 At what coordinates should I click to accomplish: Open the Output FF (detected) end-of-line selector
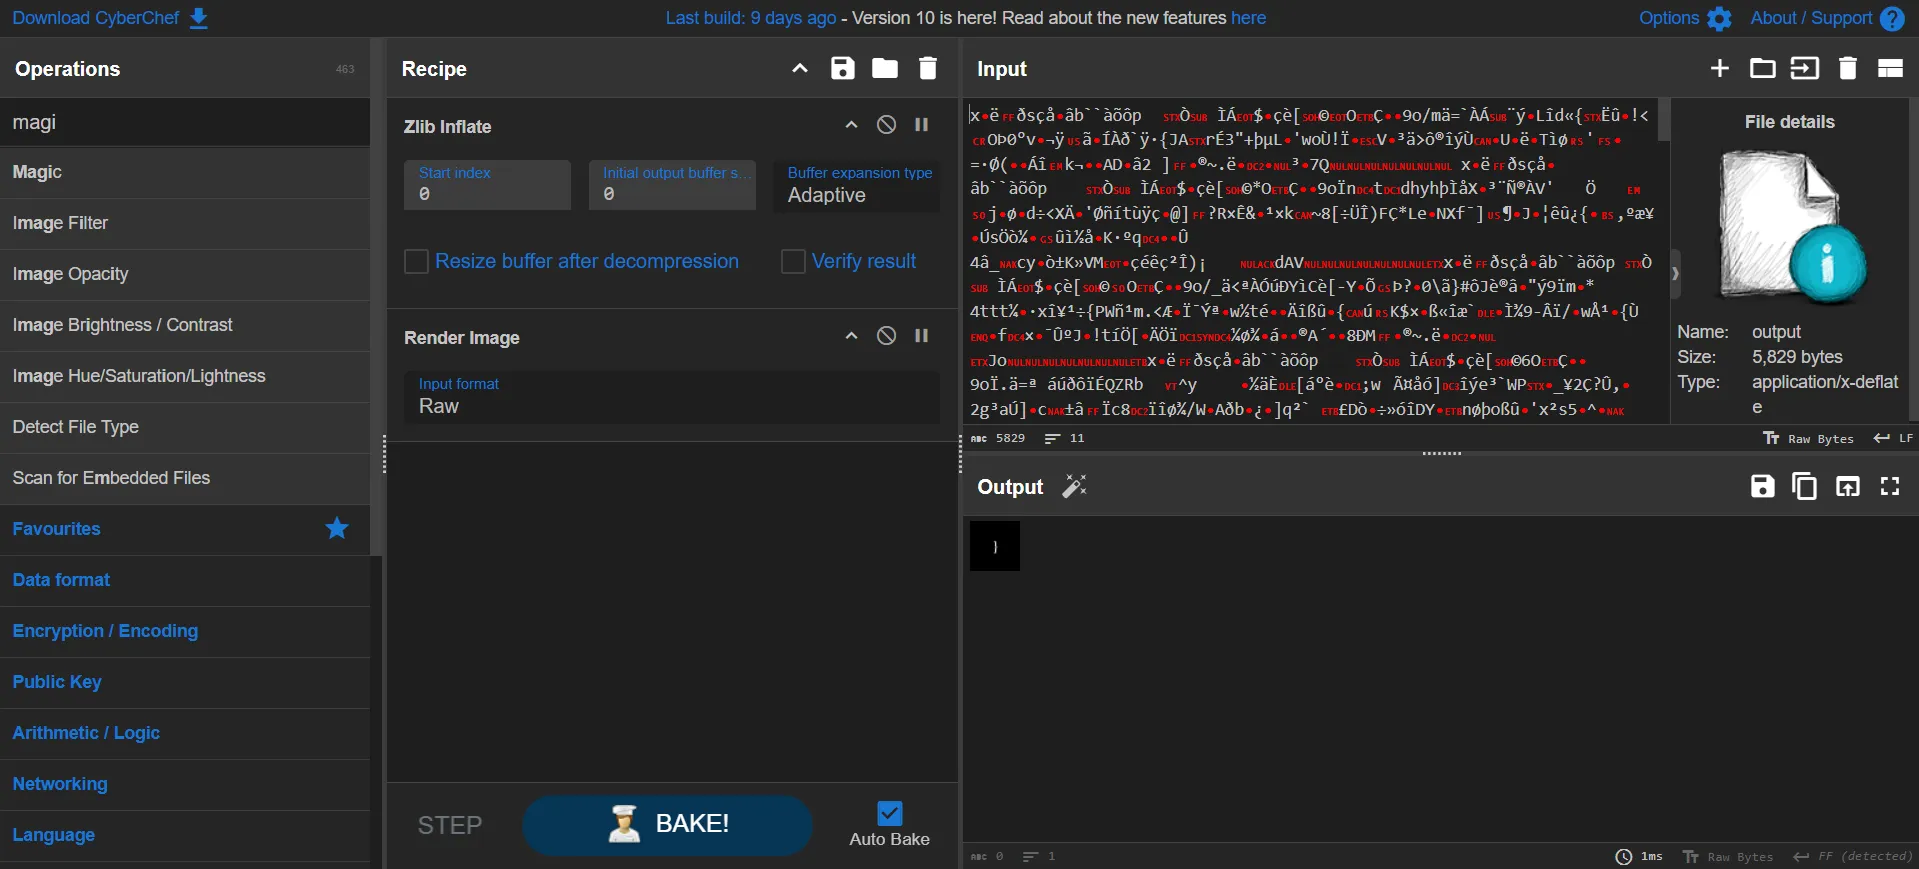coord(1852,857)
